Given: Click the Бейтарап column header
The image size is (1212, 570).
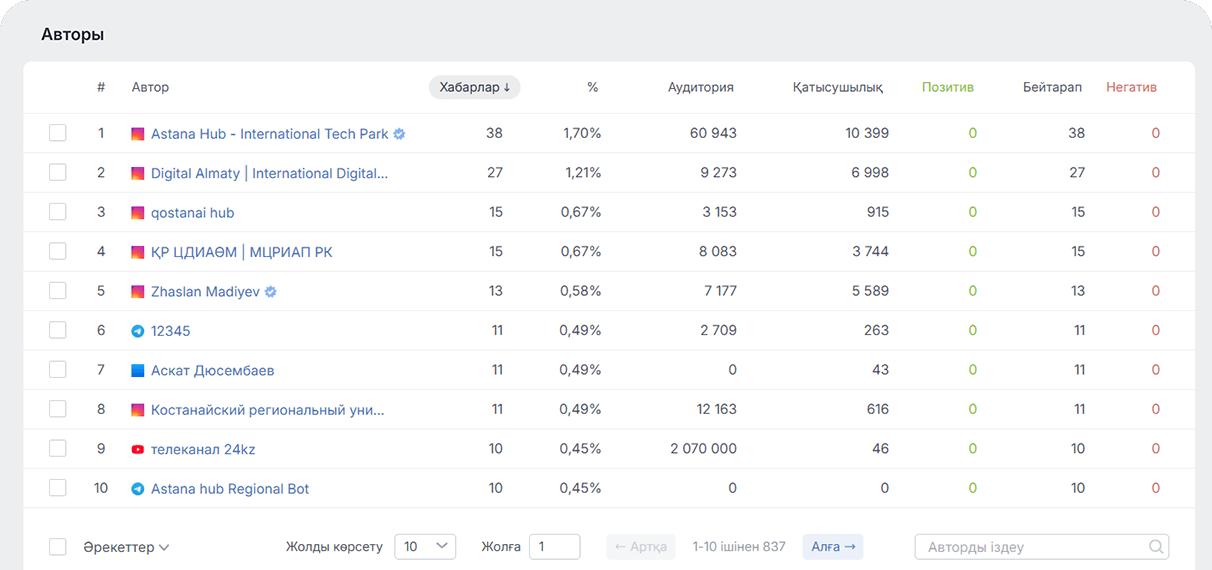Looking at the screenshot, I should 1052,87.
